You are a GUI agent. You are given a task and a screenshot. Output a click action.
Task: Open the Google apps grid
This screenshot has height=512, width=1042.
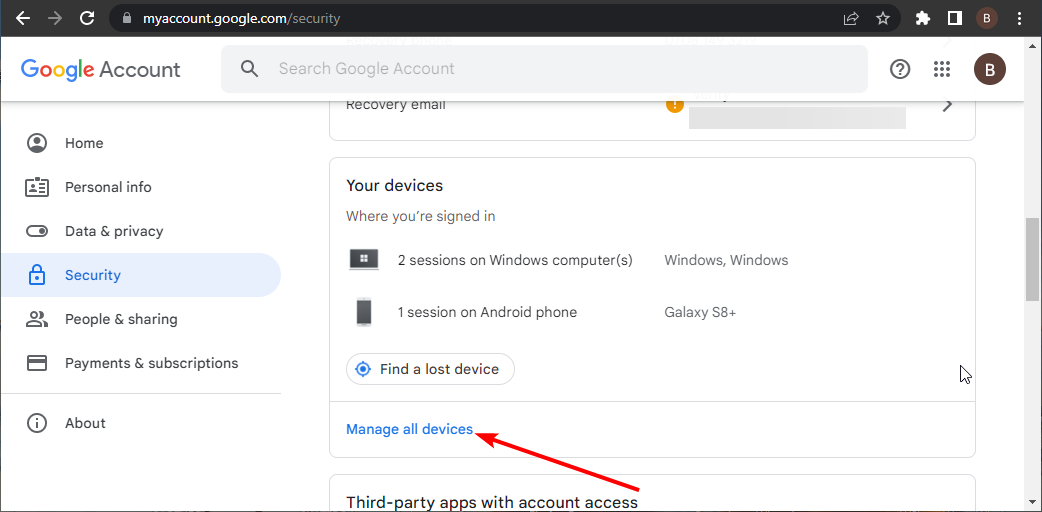tap(941, 69)
